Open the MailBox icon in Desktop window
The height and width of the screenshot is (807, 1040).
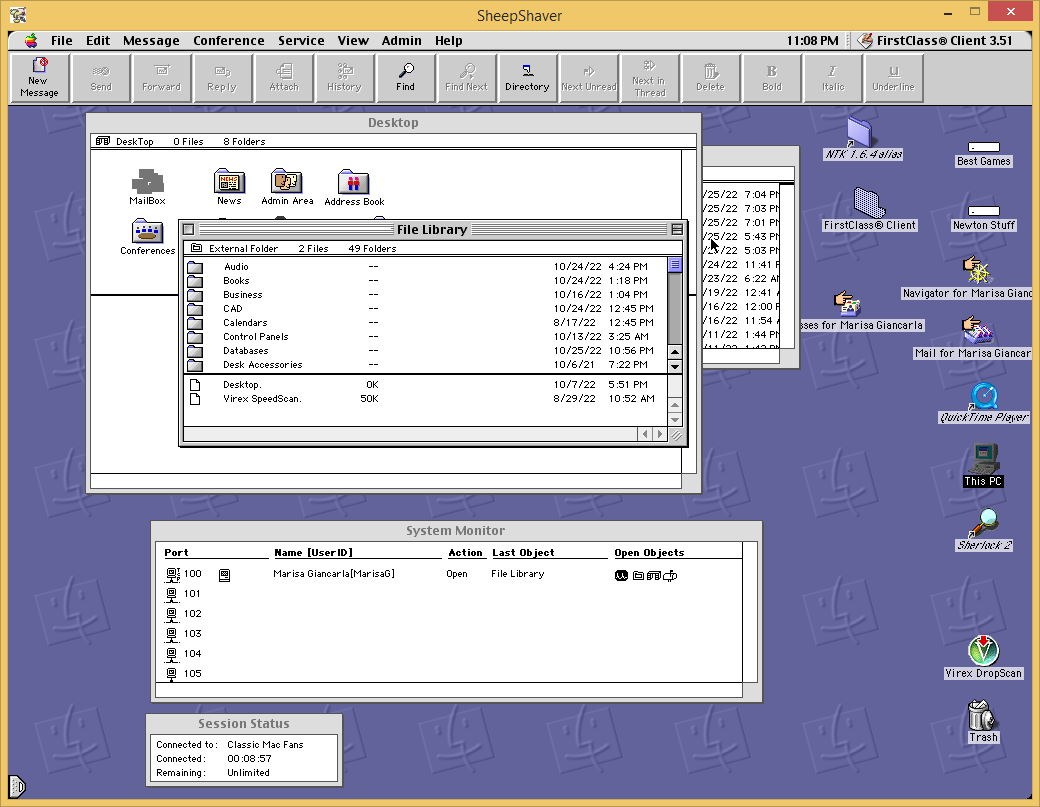pos(147,186)
